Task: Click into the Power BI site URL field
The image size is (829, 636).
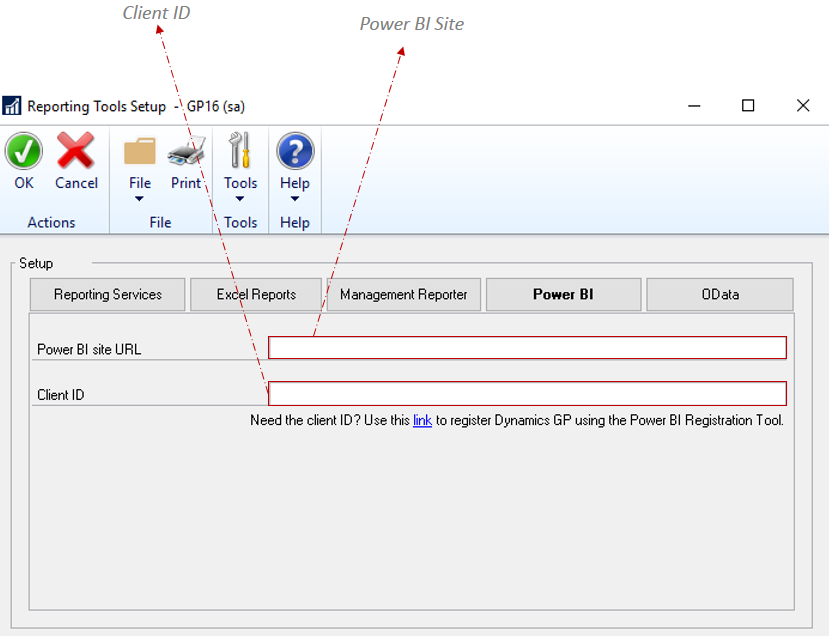Action: click(528, 348)
